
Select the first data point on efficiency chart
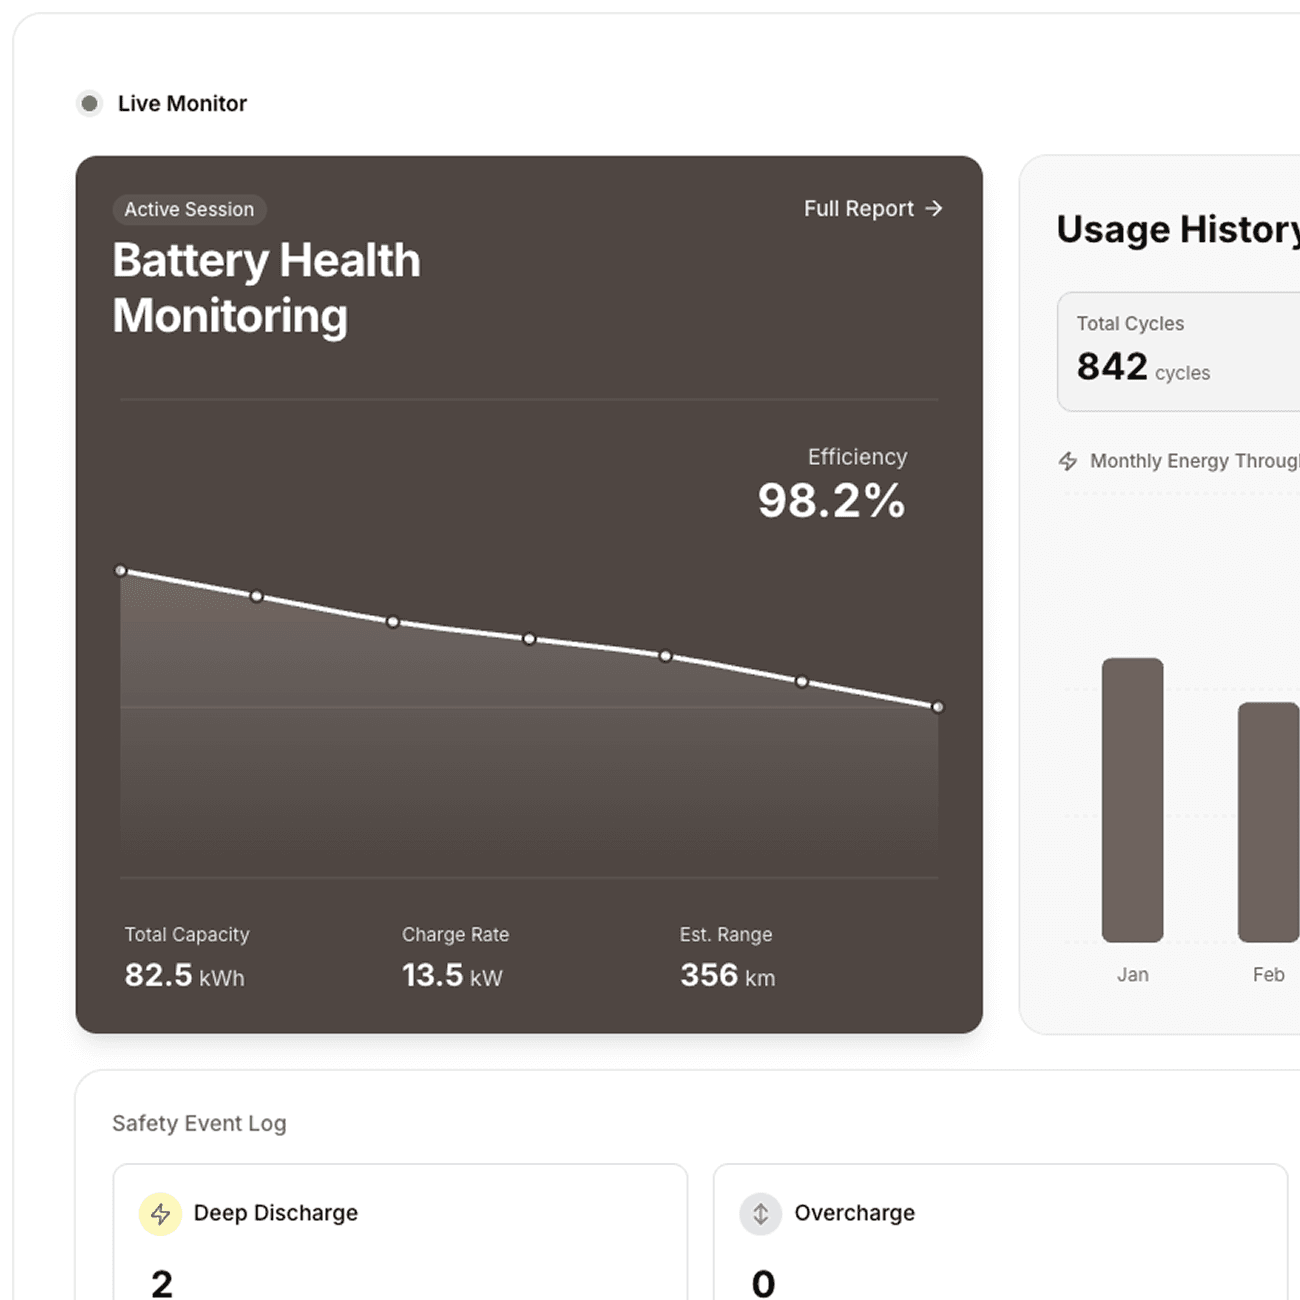pos(121,569)
